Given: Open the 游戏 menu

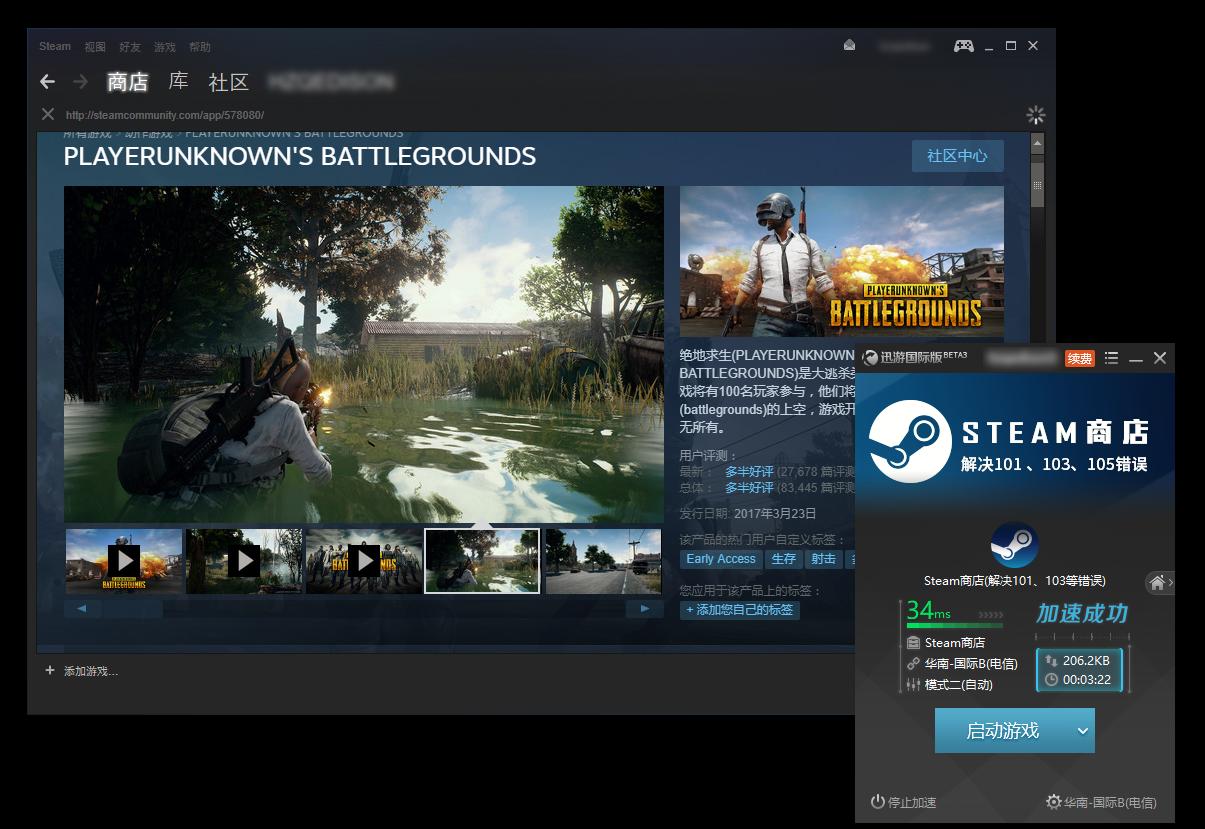Looking at the screenshot, I should (165, 47).
